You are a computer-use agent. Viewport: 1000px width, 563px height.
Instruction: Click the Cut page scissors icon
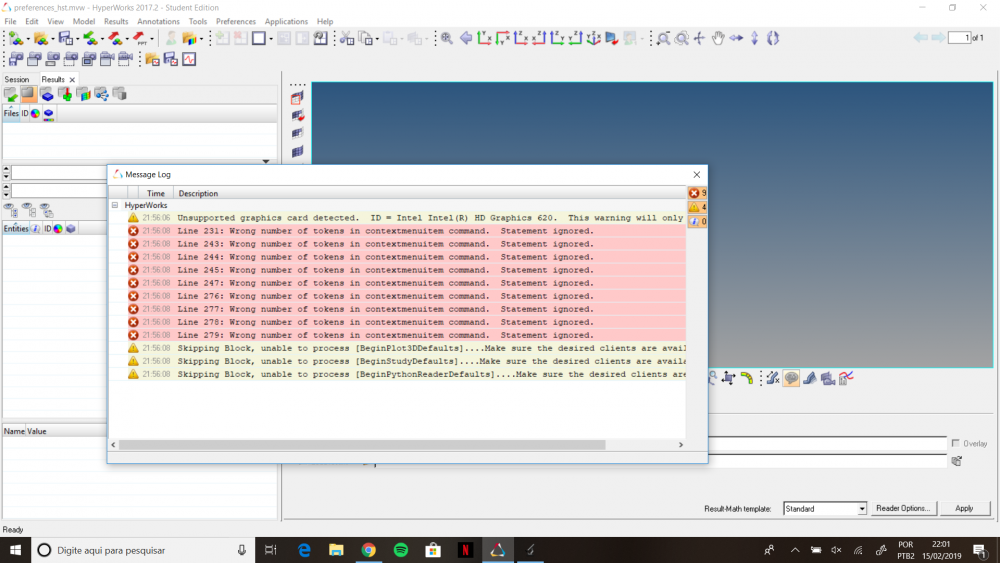346,38
